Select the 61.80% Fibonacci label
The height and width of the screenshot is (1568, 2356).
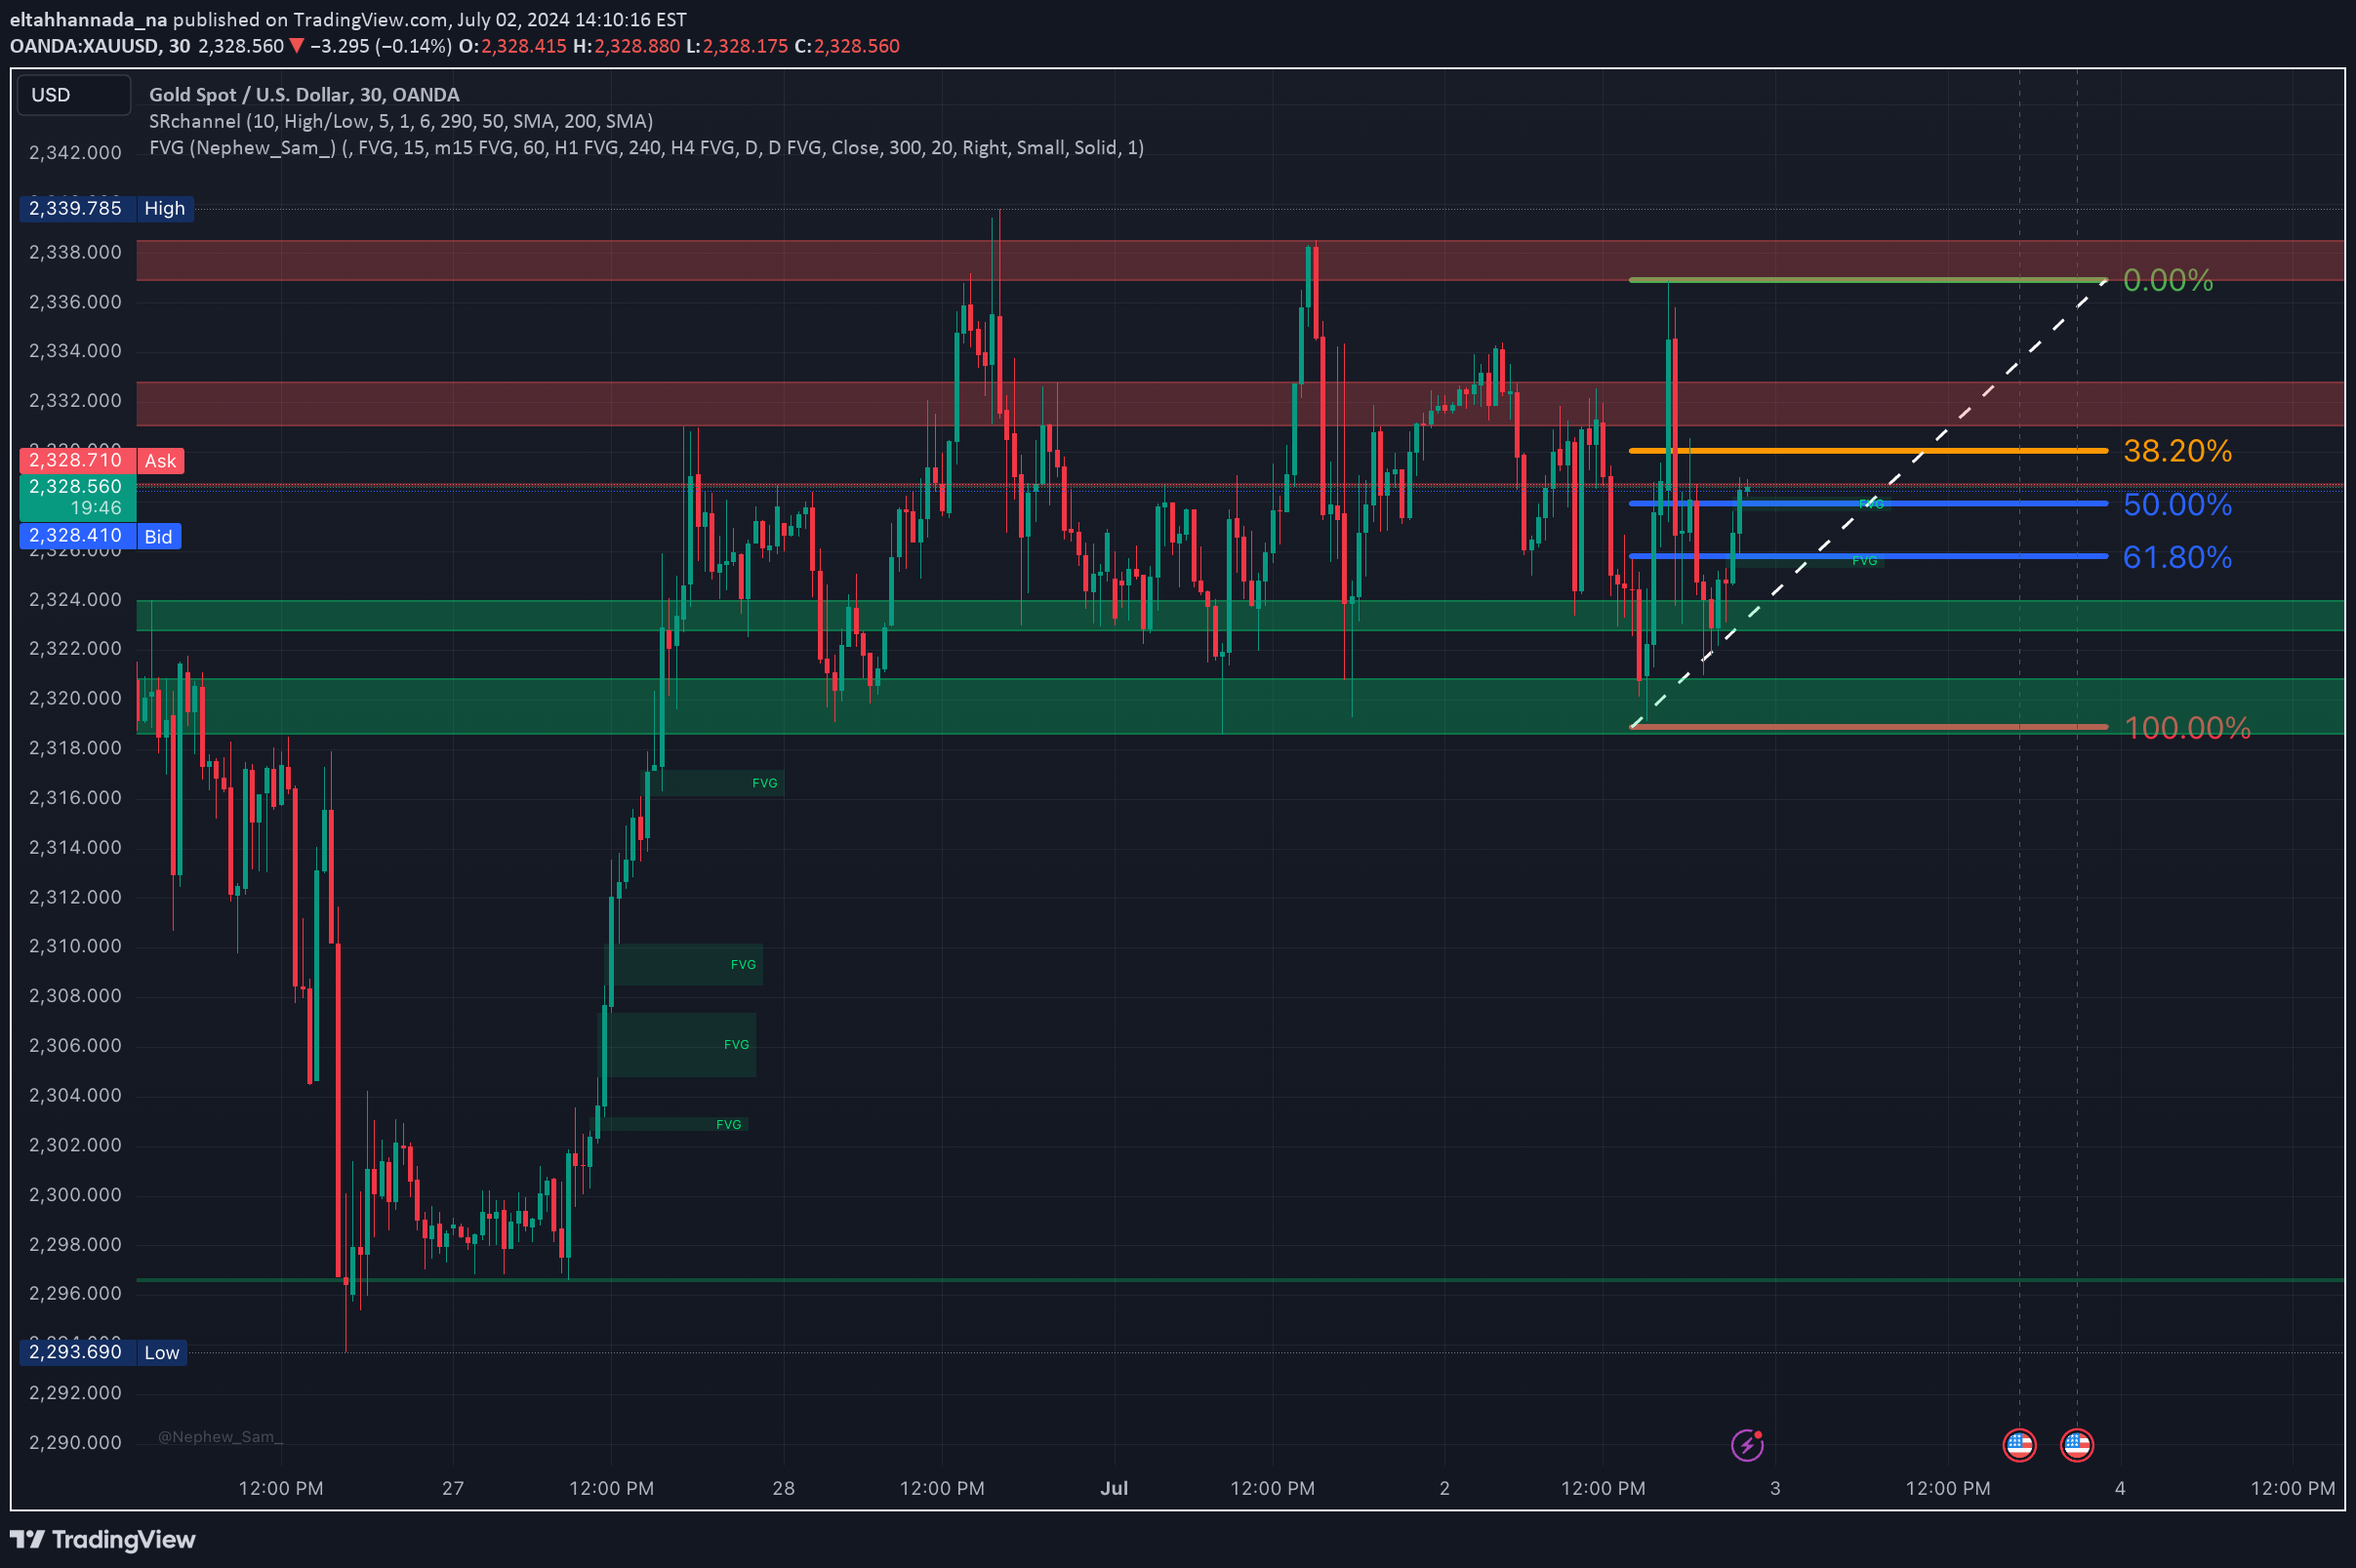2177,557
